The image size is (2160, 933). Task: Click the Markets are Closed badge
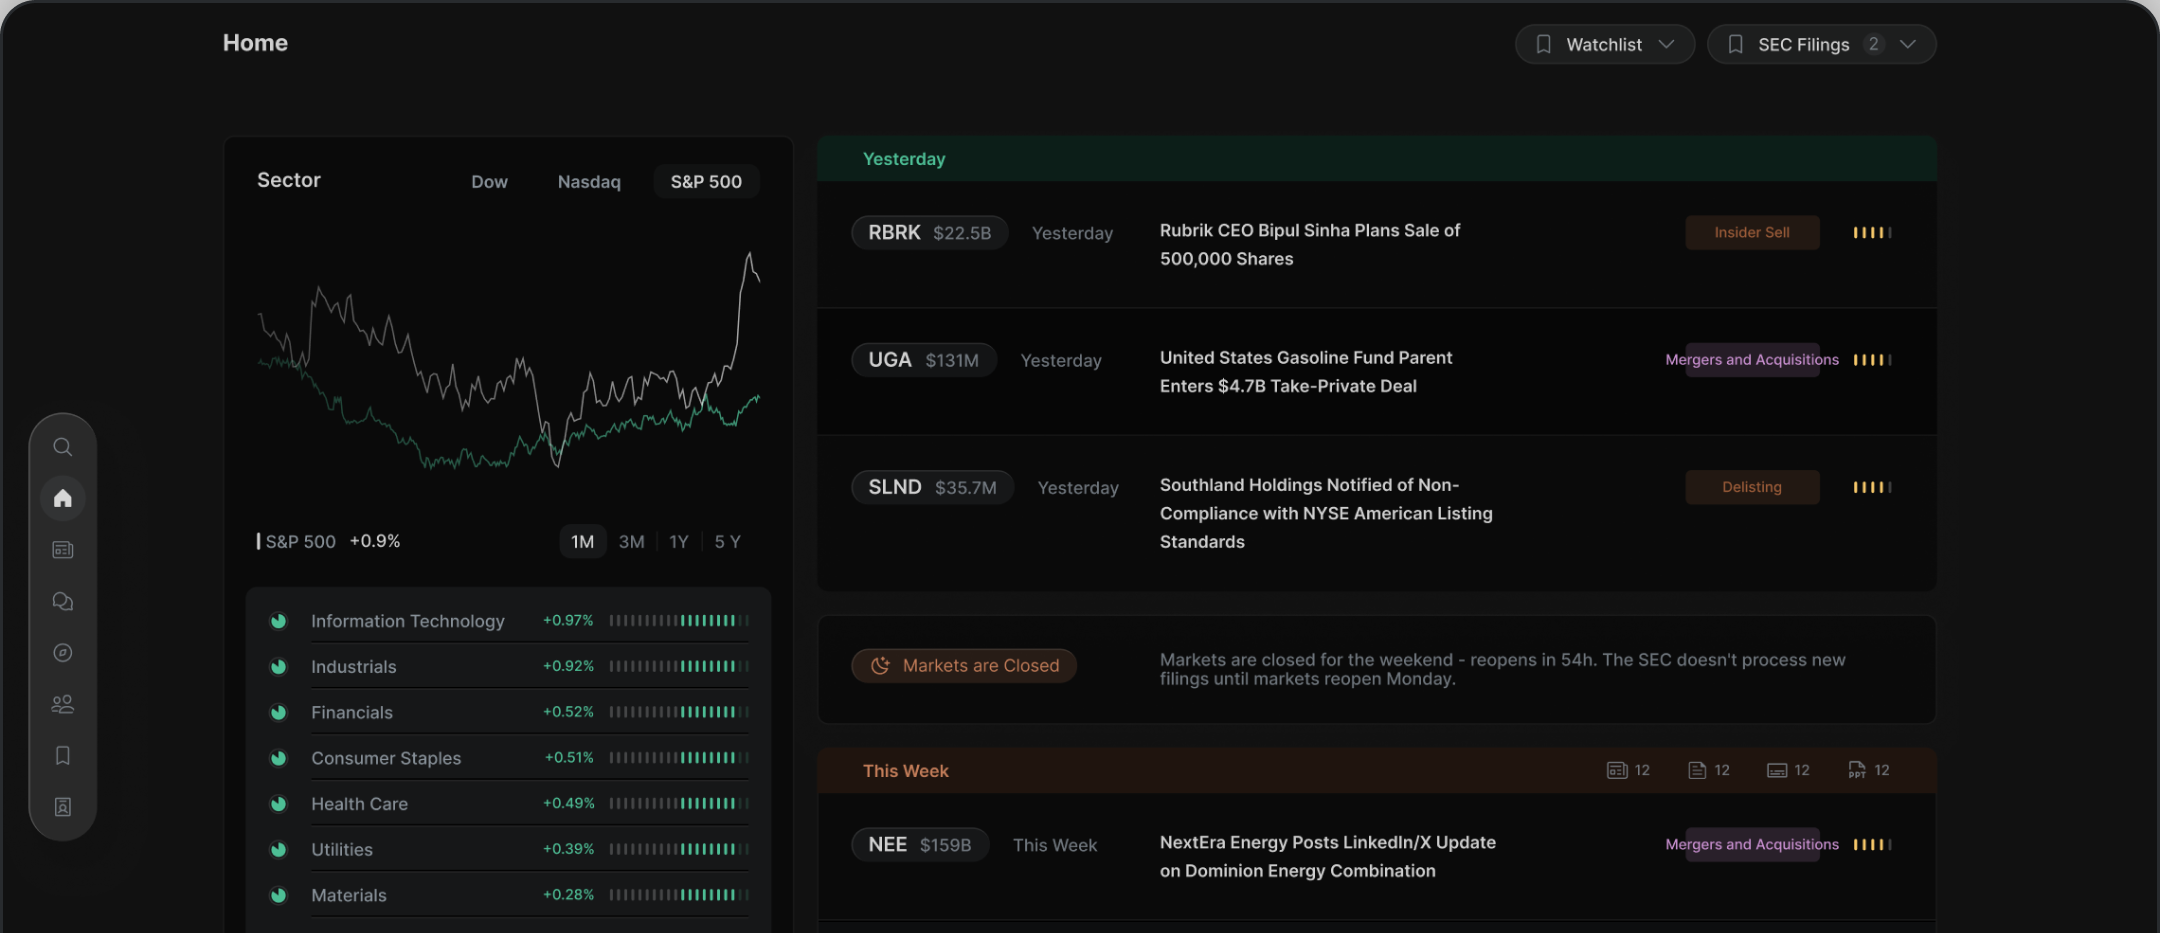(x=964, y=666)
